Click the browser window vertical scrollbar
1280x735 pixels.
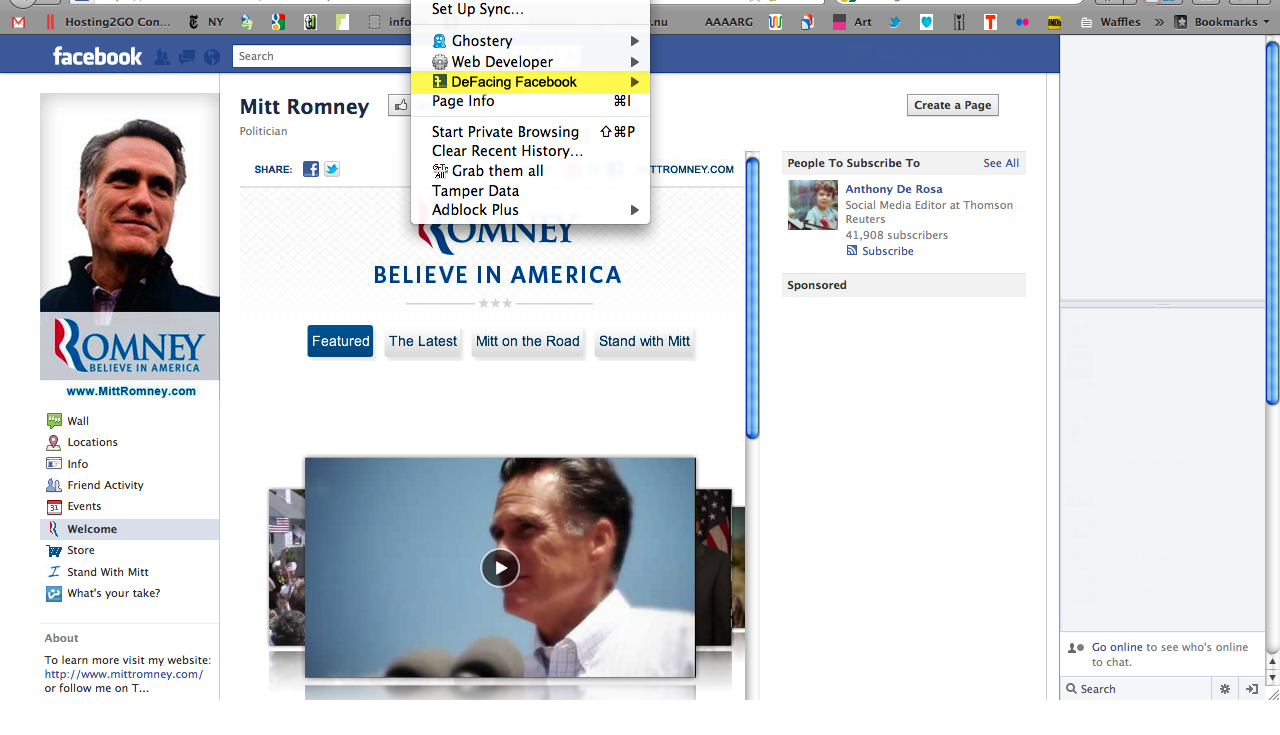point(1272,223)
